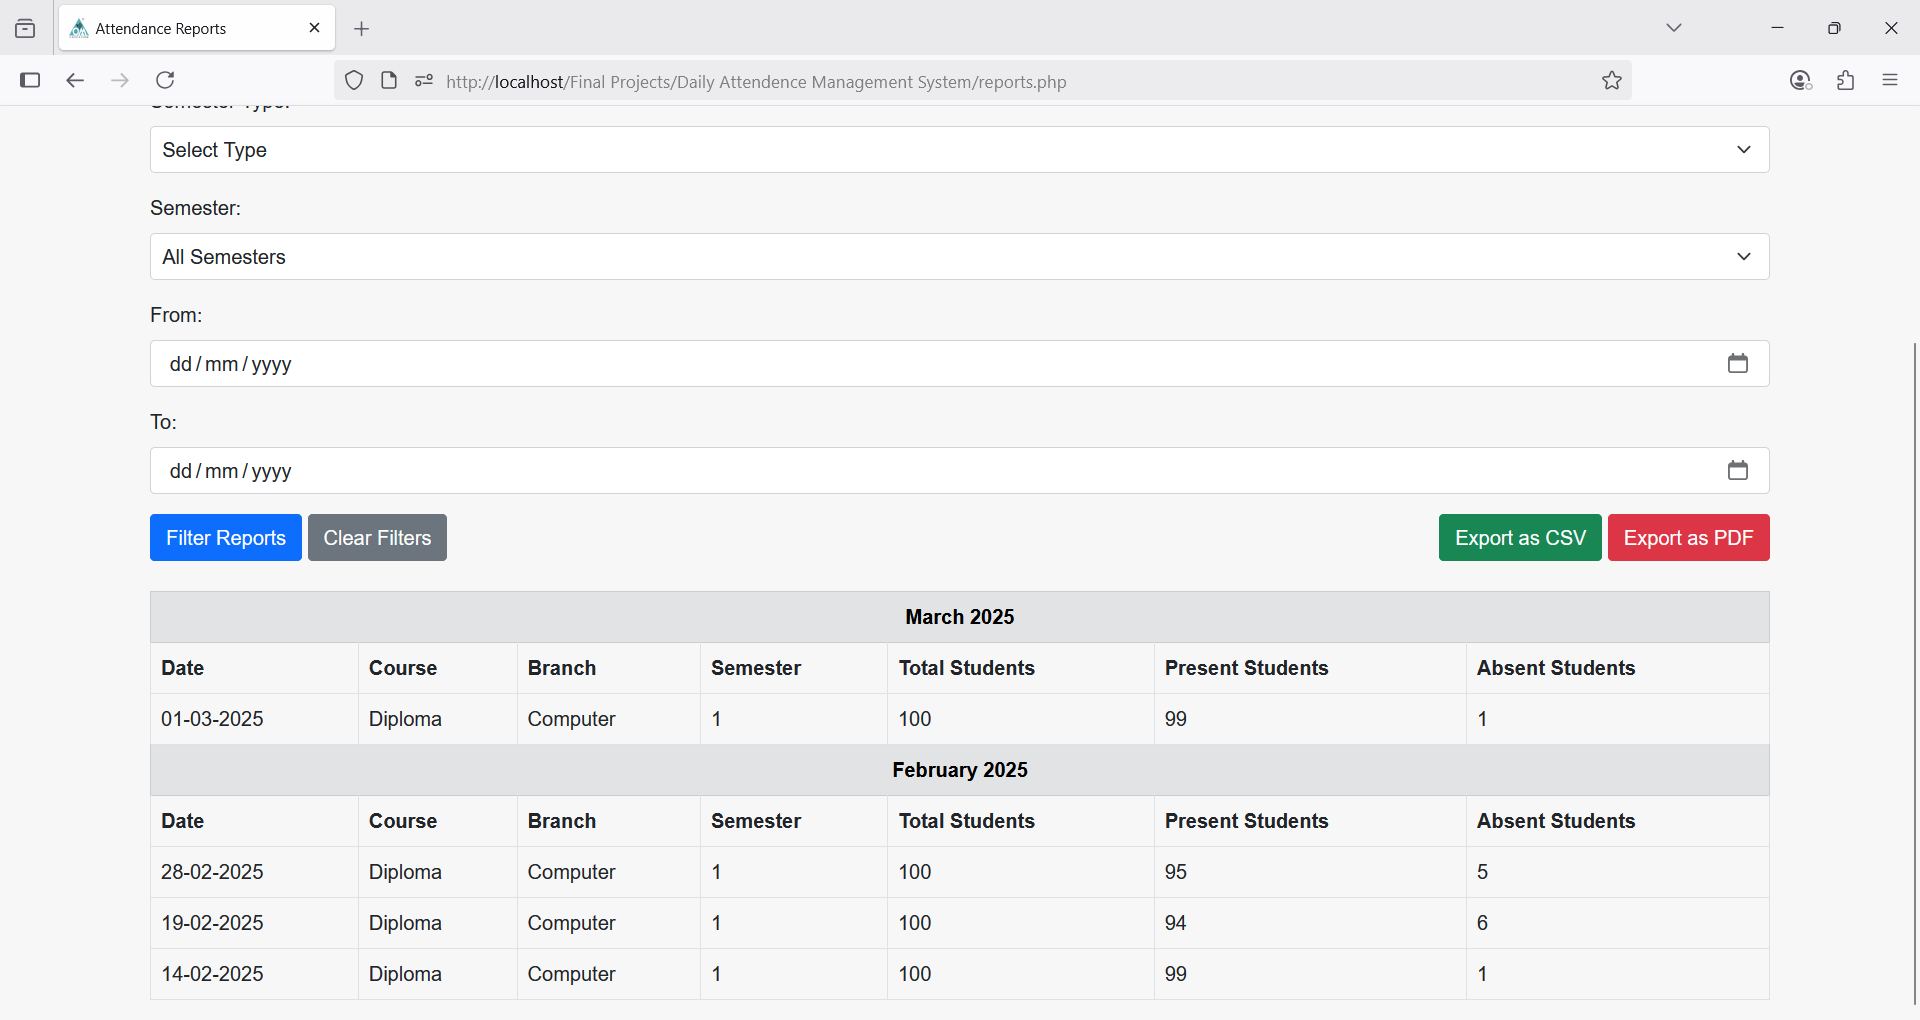Open the application hamburger menu
This screenshot has width=1920, height=1020.
click(x=1889, y=80)
